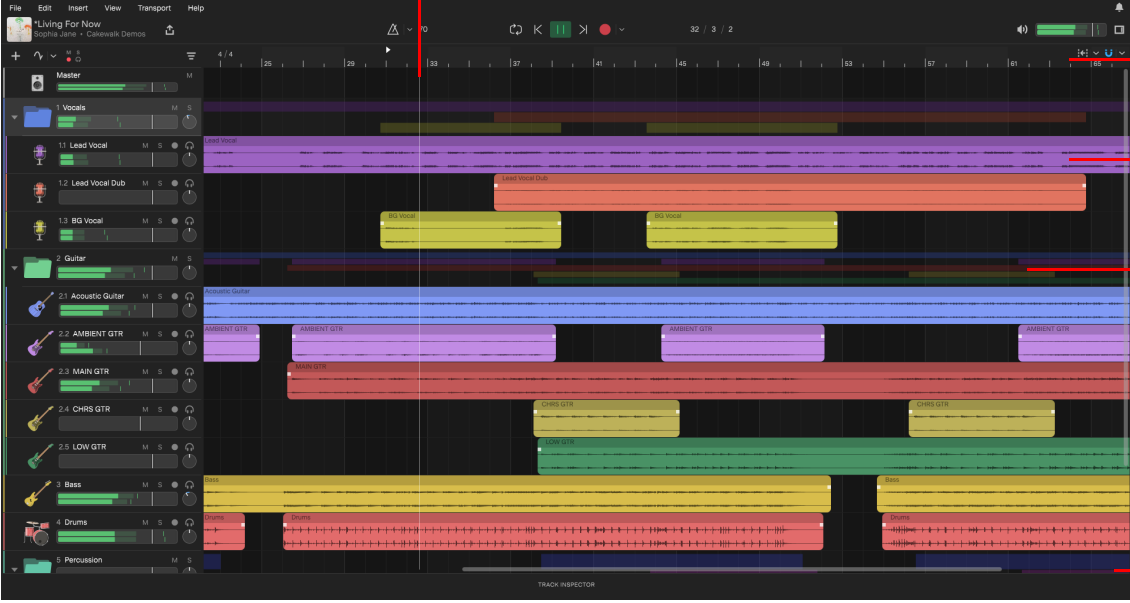
Task: Click the share/export project icon
Action: (x=169, y=30)
